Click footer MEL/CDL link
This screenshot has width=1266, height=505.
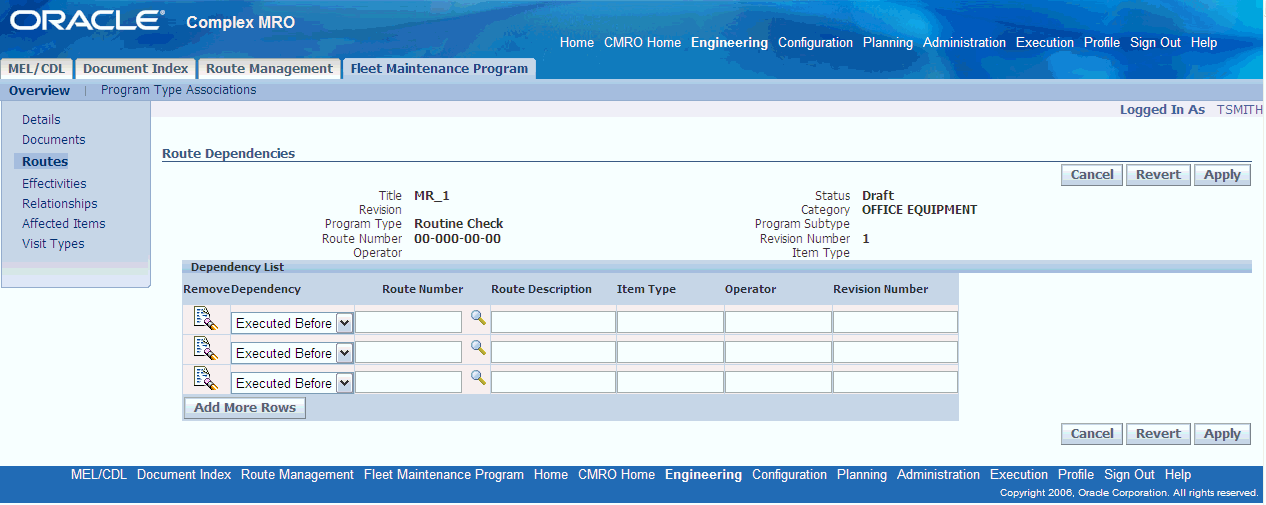point(99,475)
